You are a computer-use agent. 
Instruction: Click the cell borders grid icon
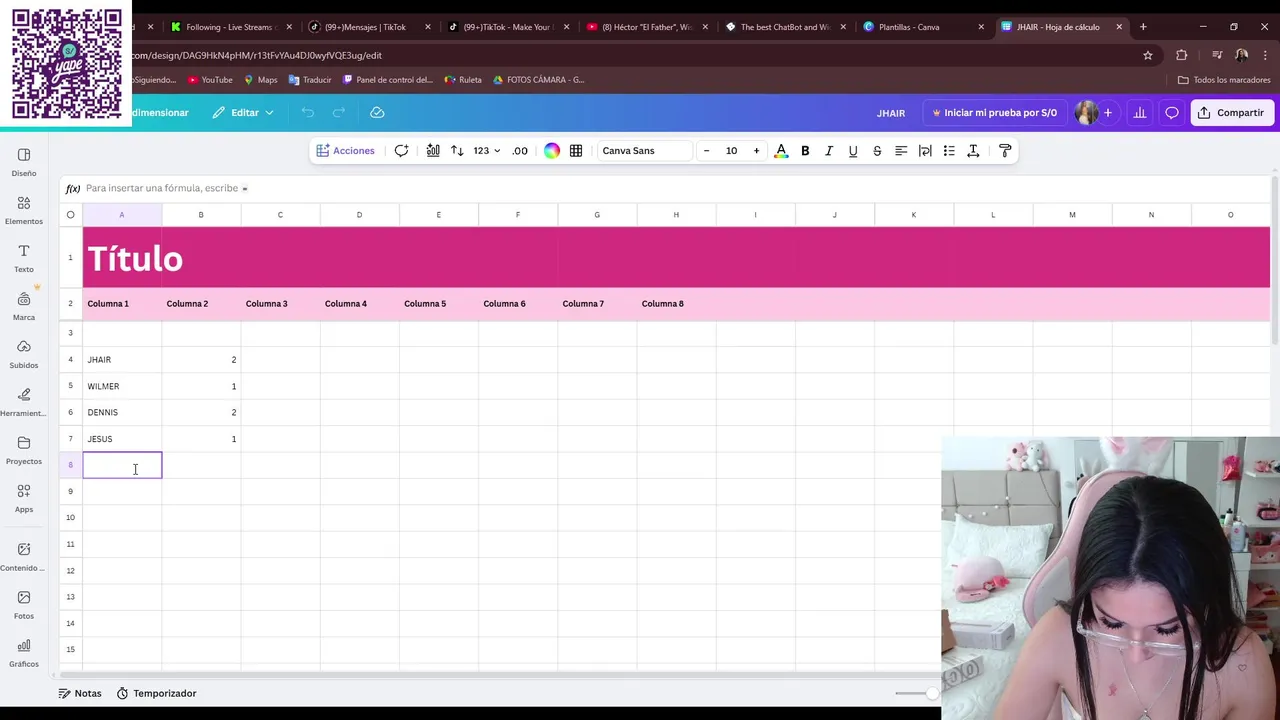(576, 151)
